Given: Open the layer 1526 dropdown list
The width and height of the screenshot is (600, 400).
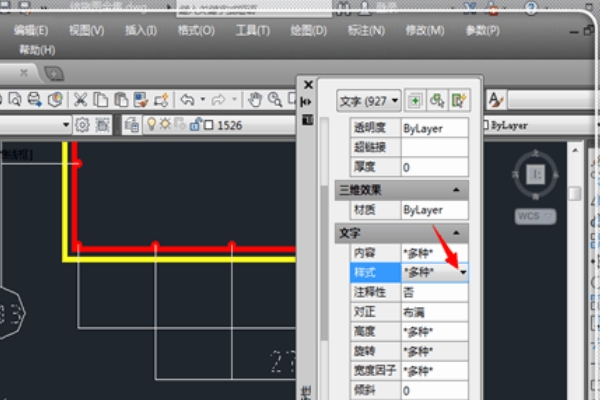Looking at the screenshot, I should click(x=218, y=125).
